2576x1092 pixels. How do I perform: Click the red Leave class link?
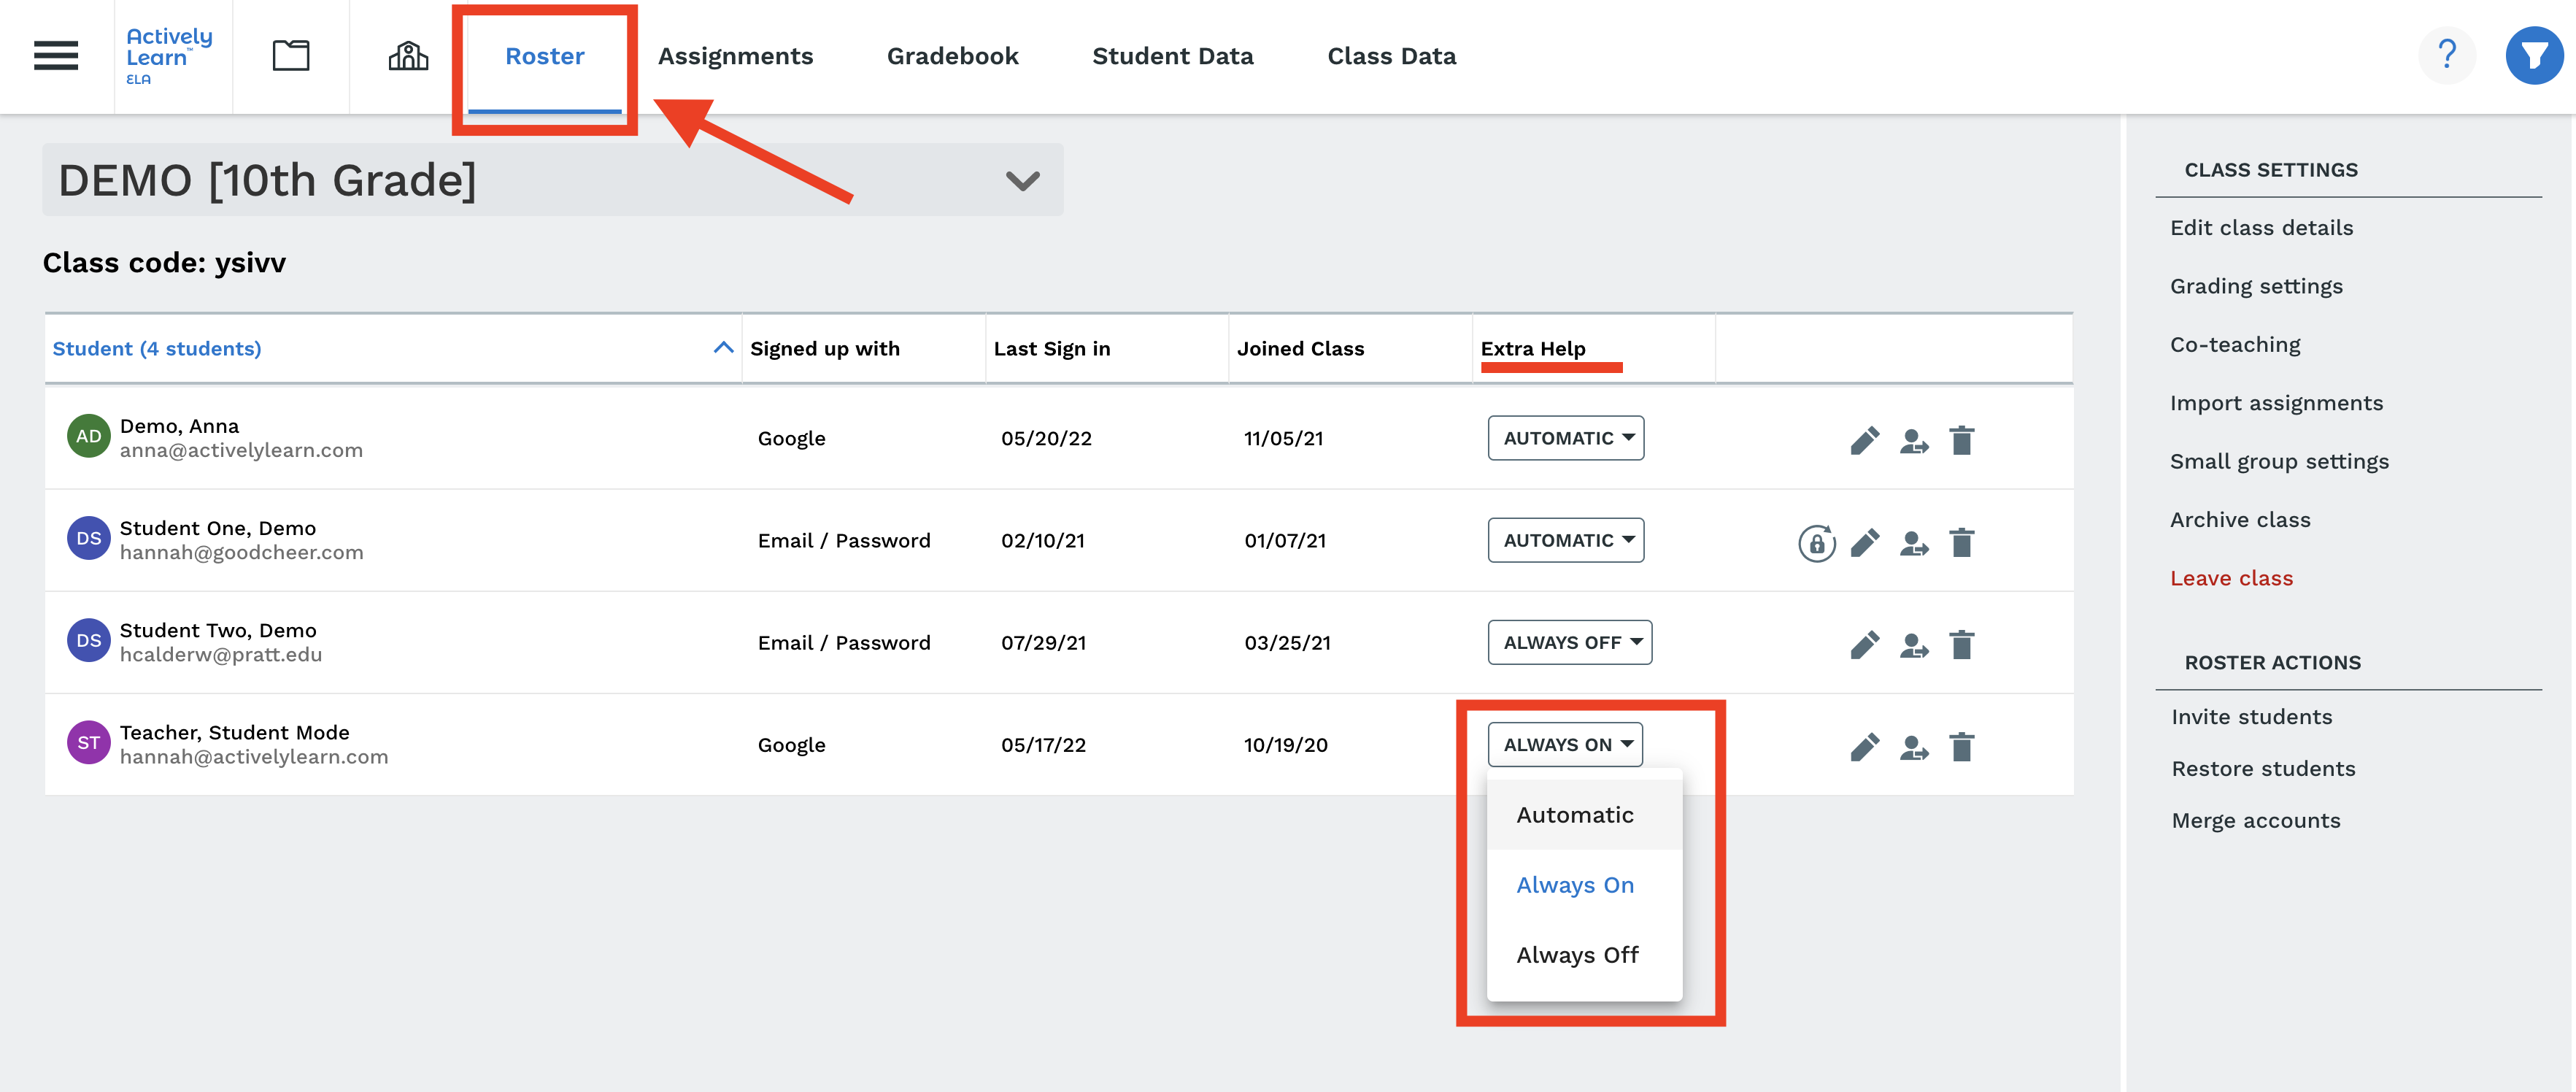click(2231, 578)
